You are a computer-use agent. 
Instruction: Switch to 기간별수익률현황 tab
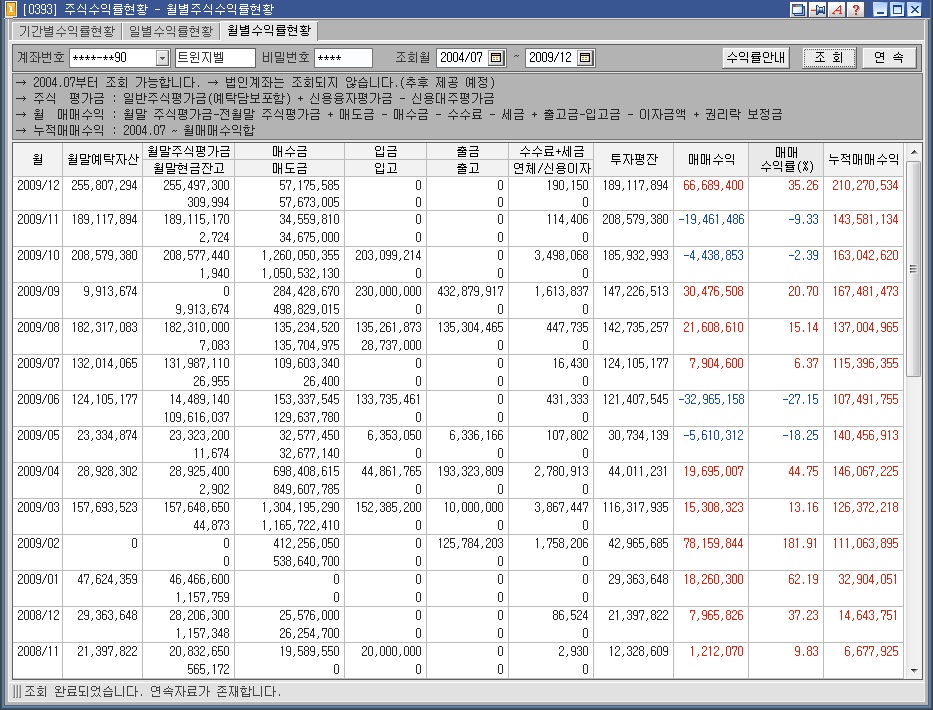pos(66,31)
